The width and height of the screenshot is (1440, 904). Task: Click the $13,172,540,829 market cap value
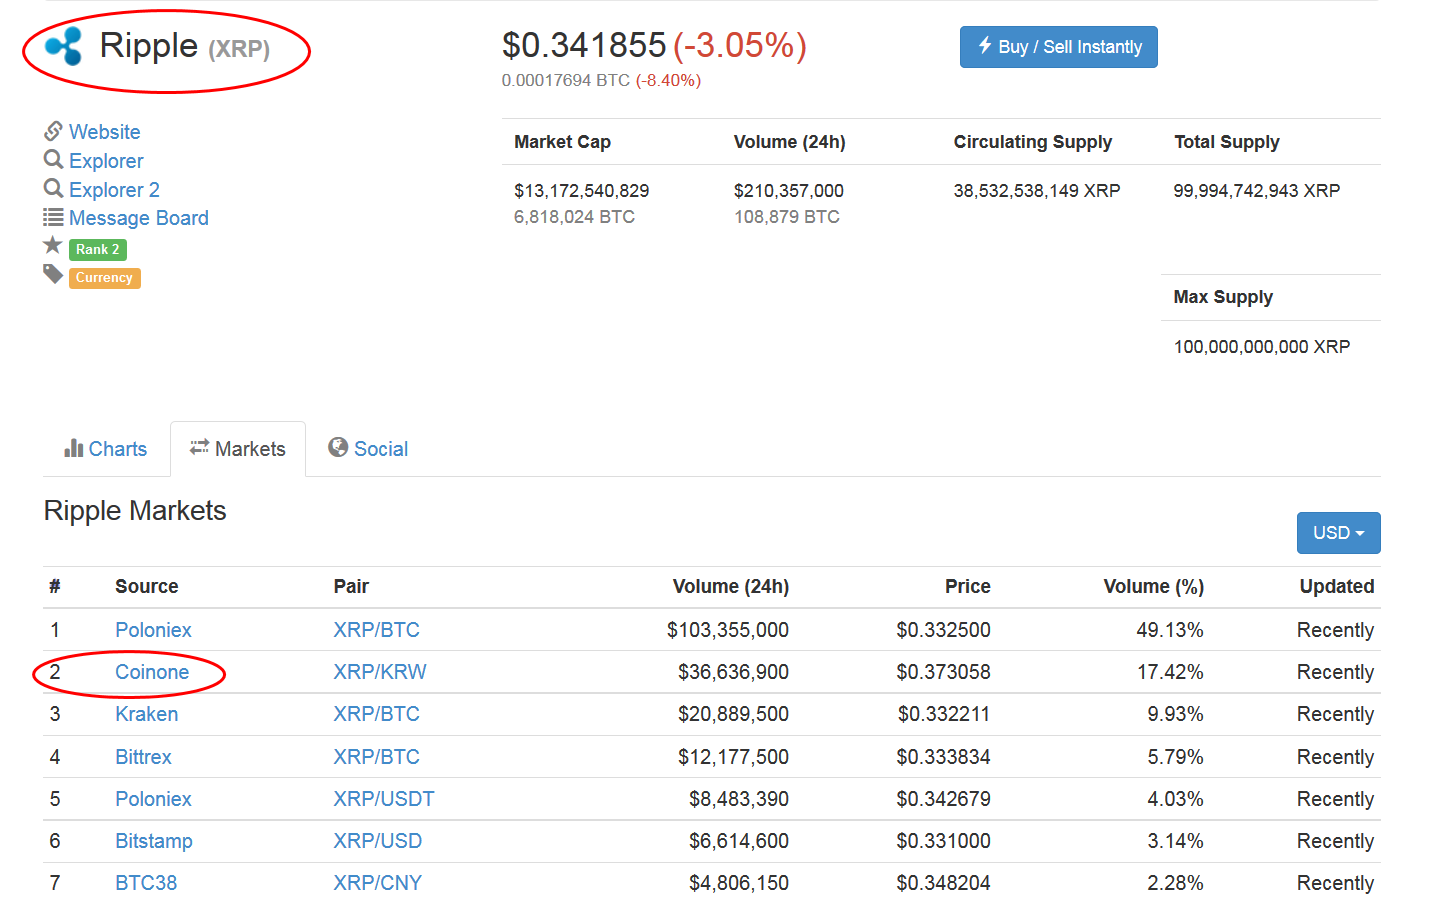click(x=582, y=190)
